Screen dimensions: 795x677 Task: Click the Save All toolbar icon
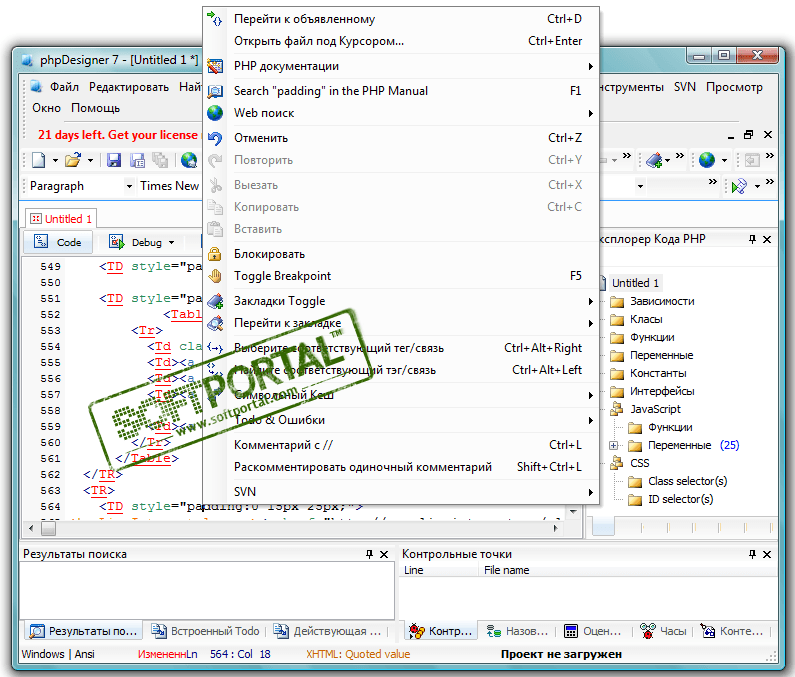tap(160, 160)
